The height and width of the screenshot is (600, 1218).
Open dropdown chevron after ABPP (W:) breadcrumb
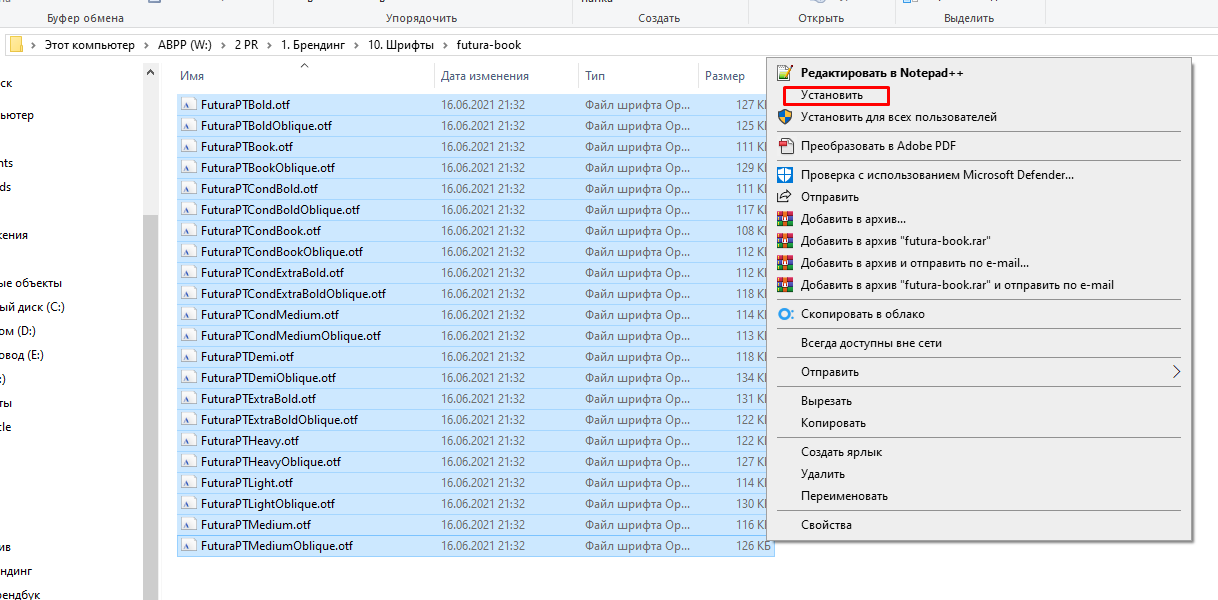click(x=222, y=45)
